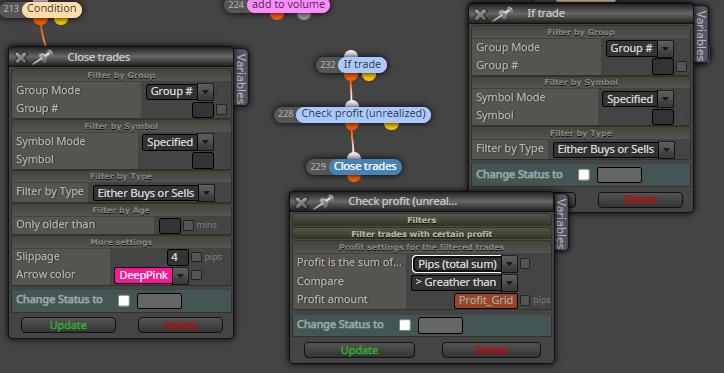Select node 213 Condition

52,9
